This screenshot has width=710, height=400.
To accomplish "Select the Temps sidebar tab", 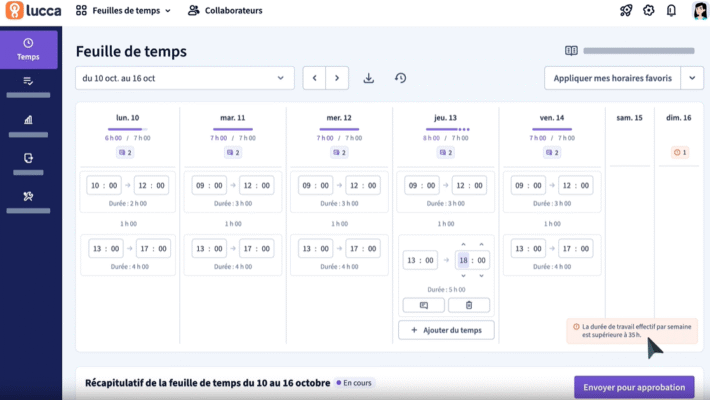I will [29, 49].
